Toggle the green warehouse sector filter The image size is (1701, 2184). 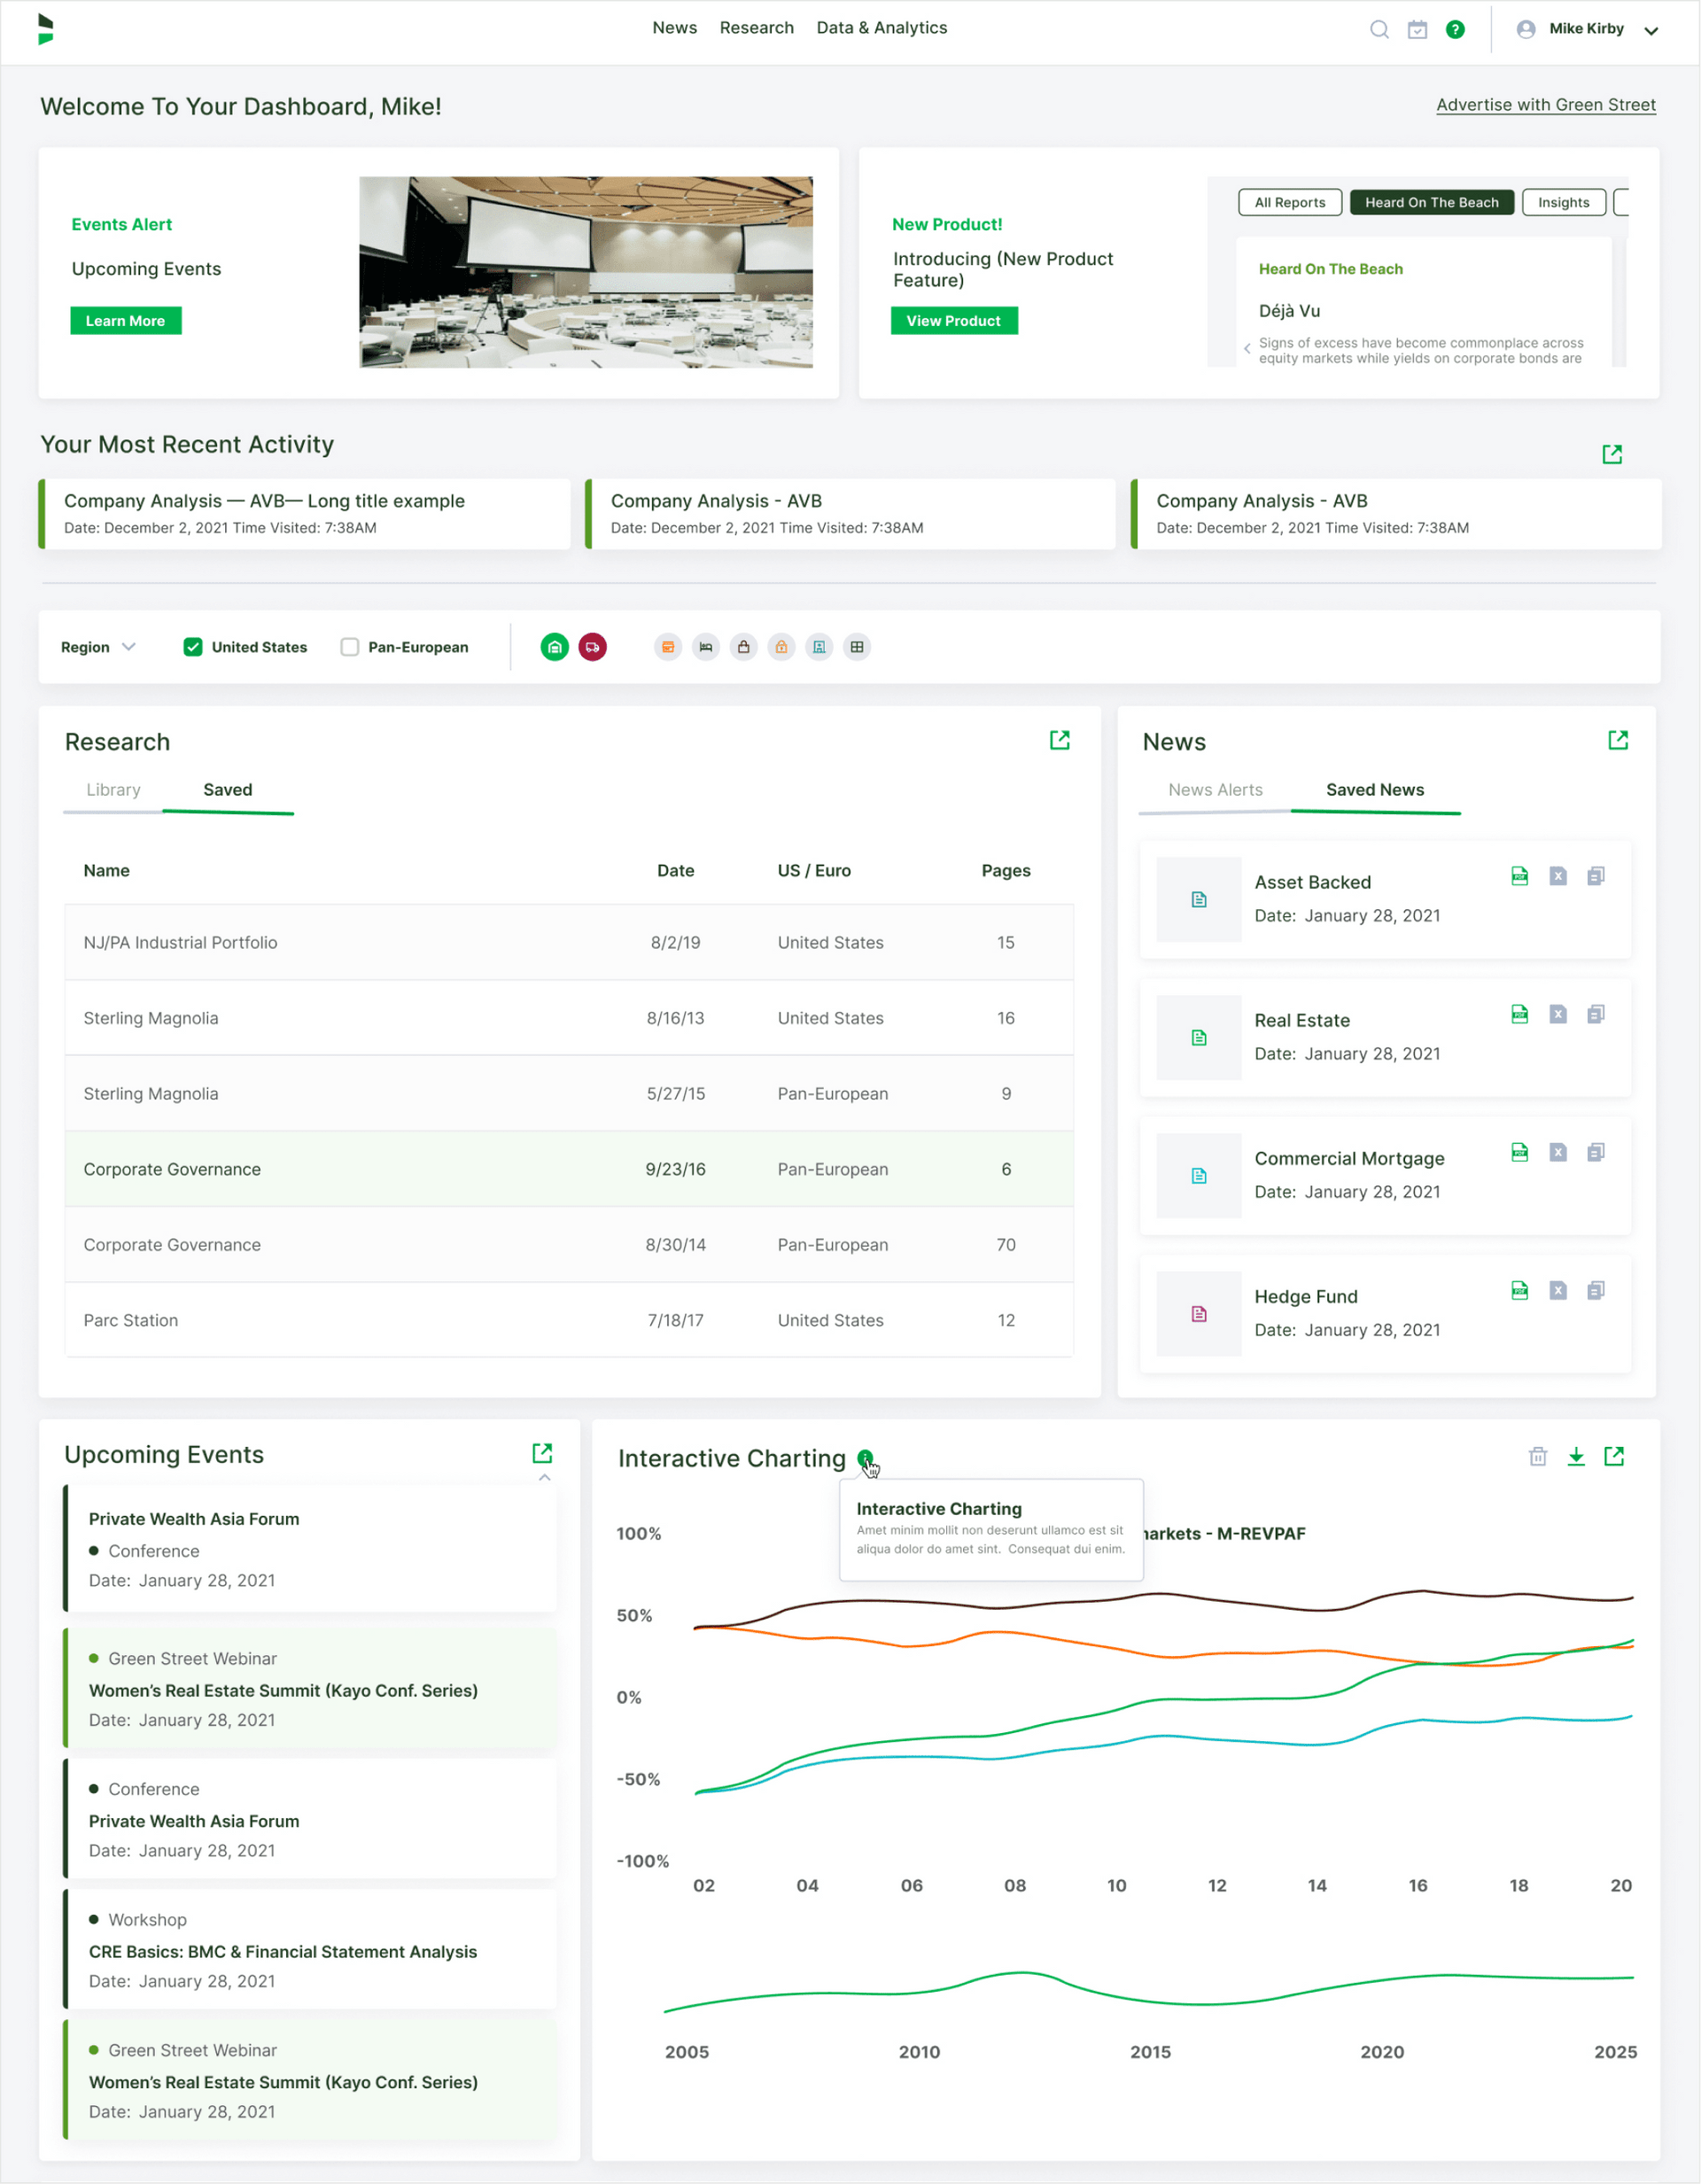tap(555, 647)
